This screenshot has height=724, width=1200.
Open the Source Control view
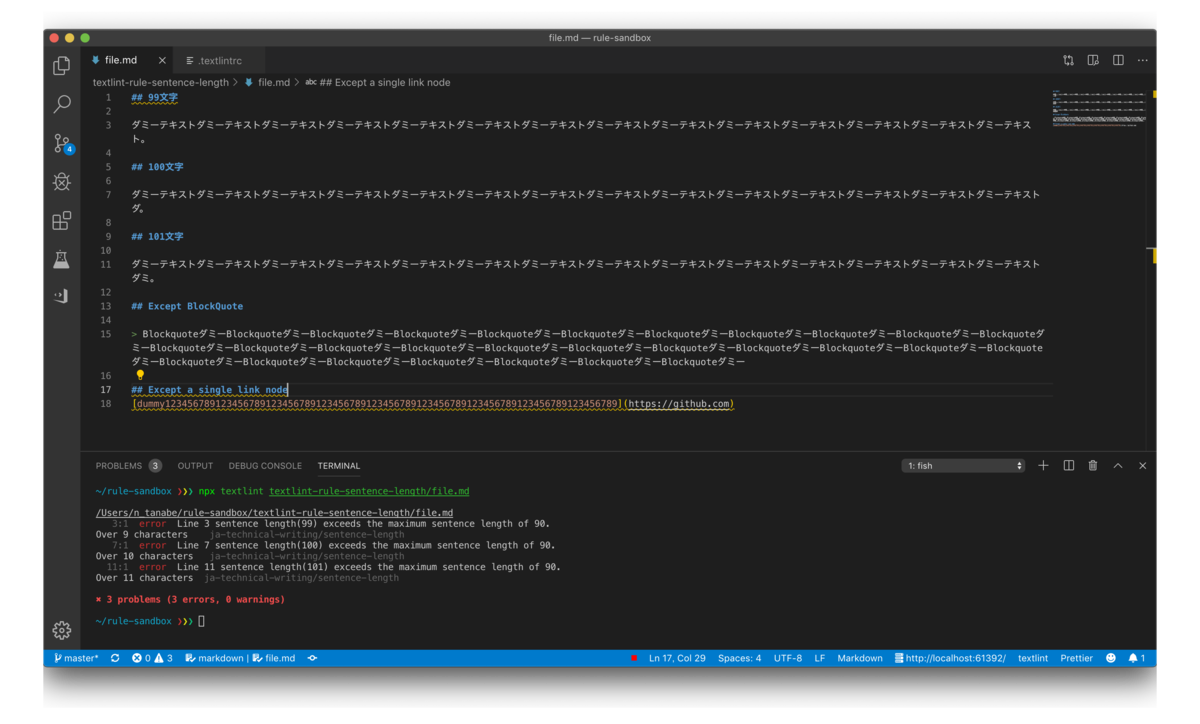point(62,143)
